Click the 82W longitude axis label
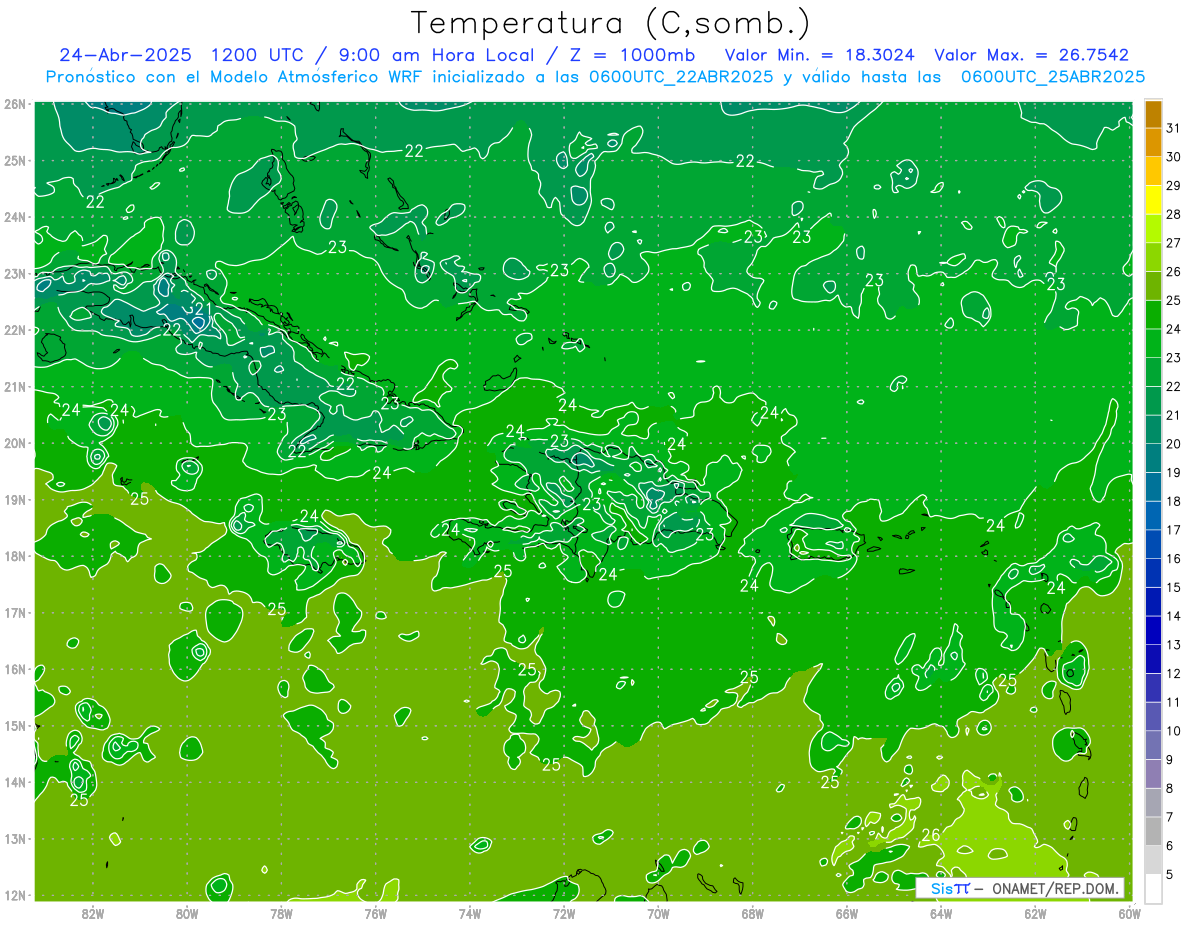 coord(93,913)
